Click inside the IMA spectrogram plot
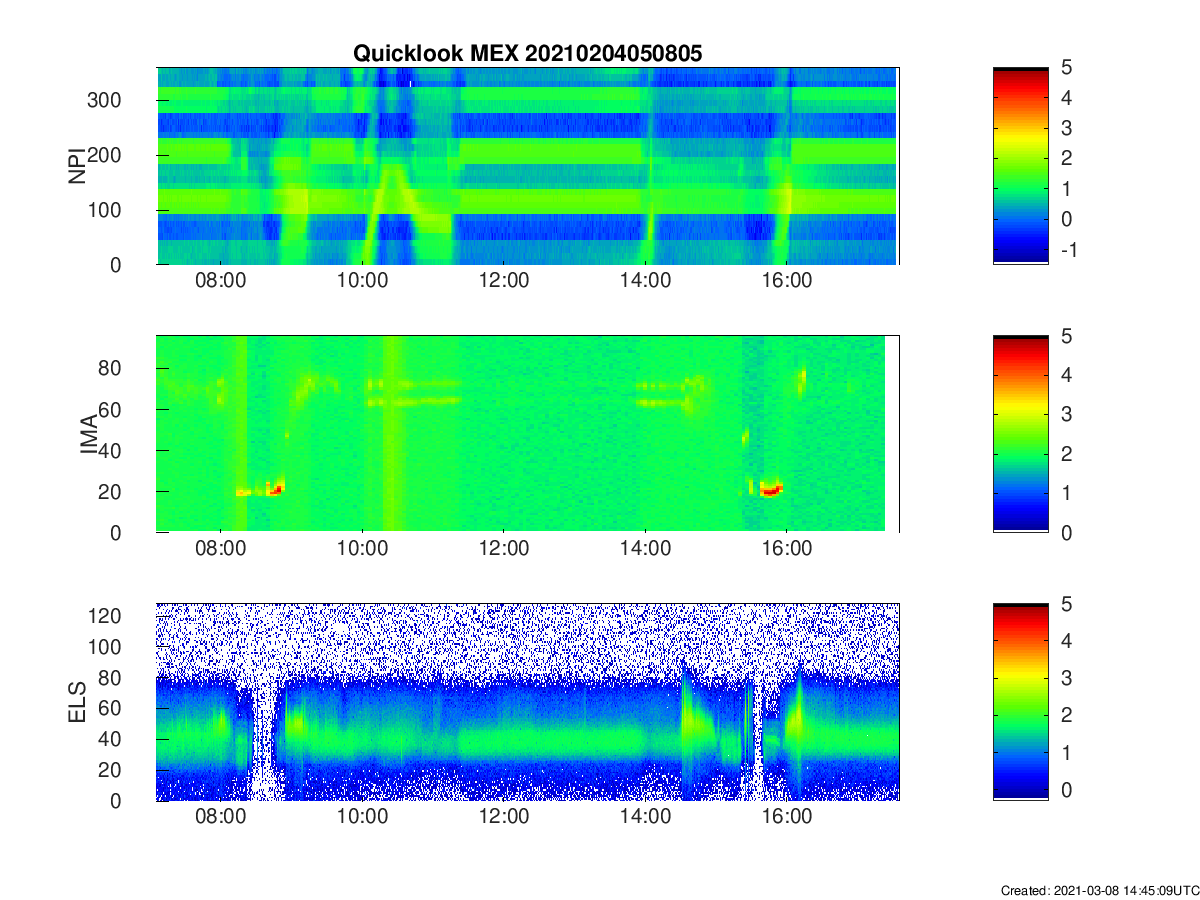Screen dimensions: 1200x900 527,434
